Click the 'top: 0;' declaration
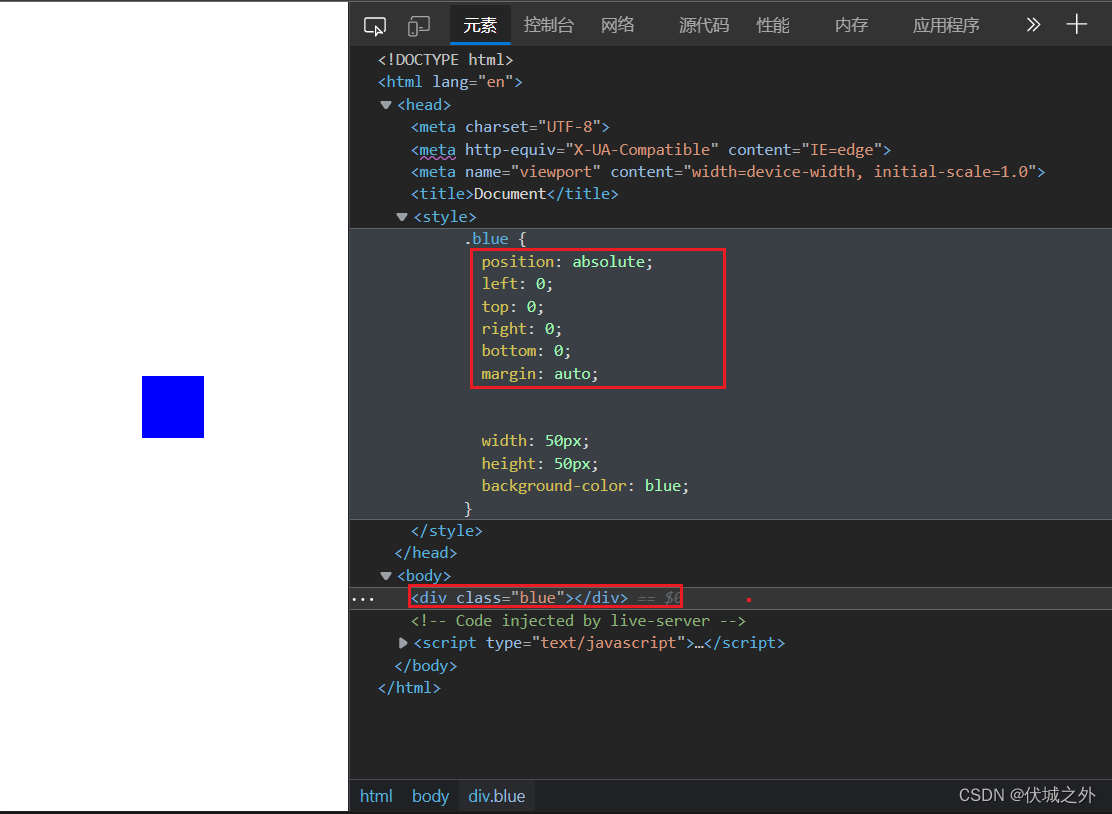 pos(513,307)
